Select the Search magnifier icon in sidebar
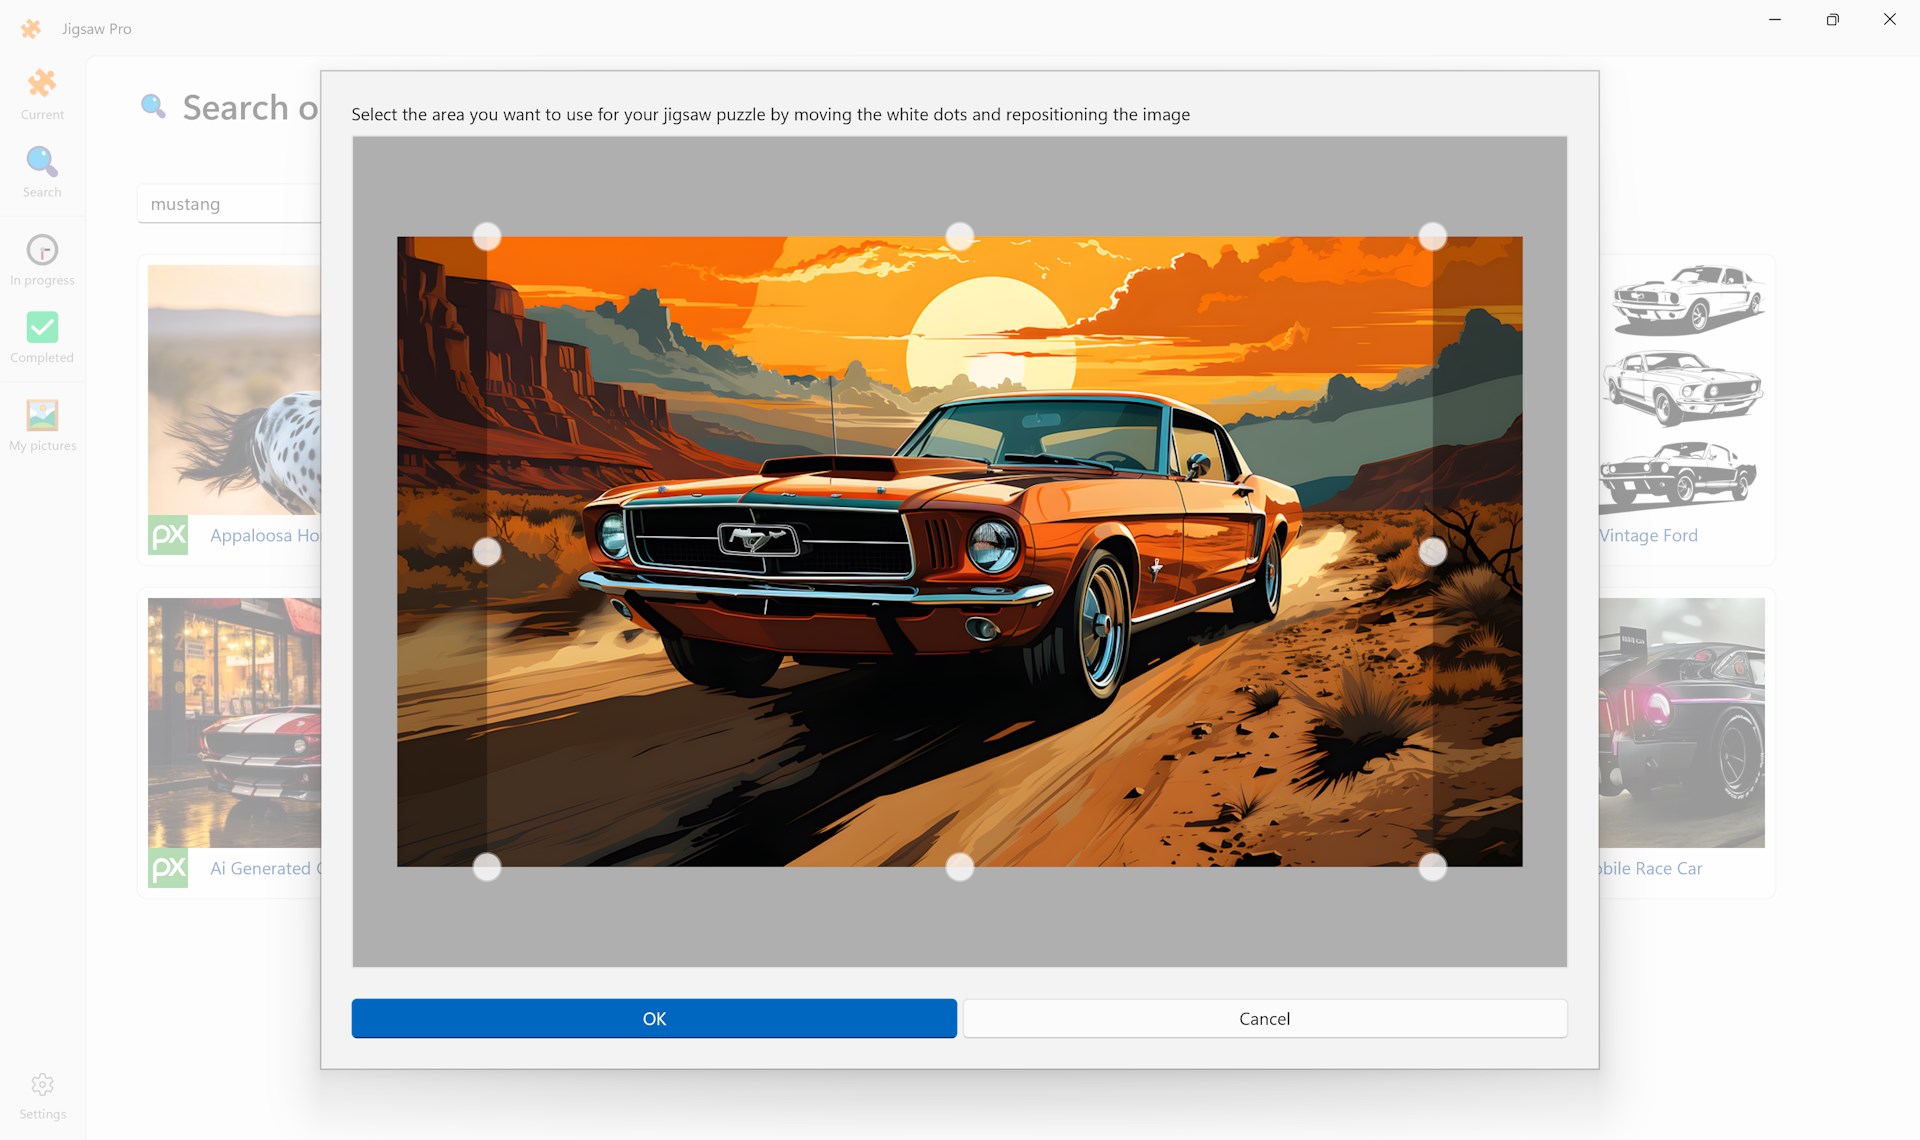 41,170
